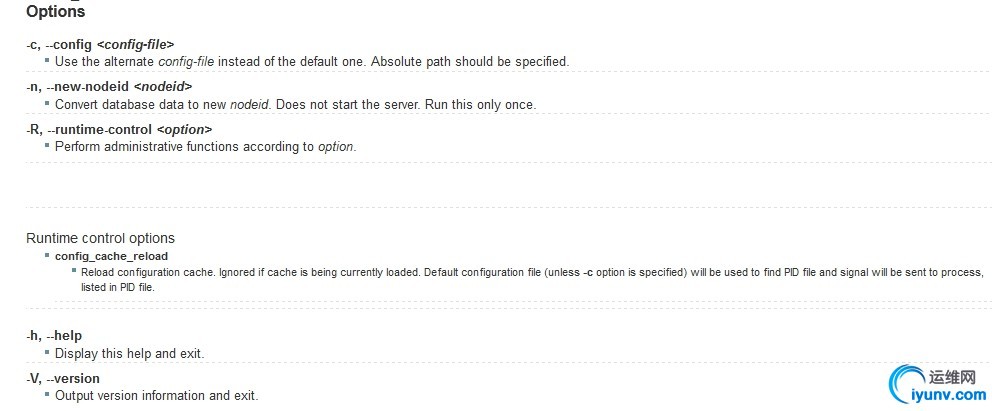Click the "Use the alternate config-file" description

tap(311, 61)
